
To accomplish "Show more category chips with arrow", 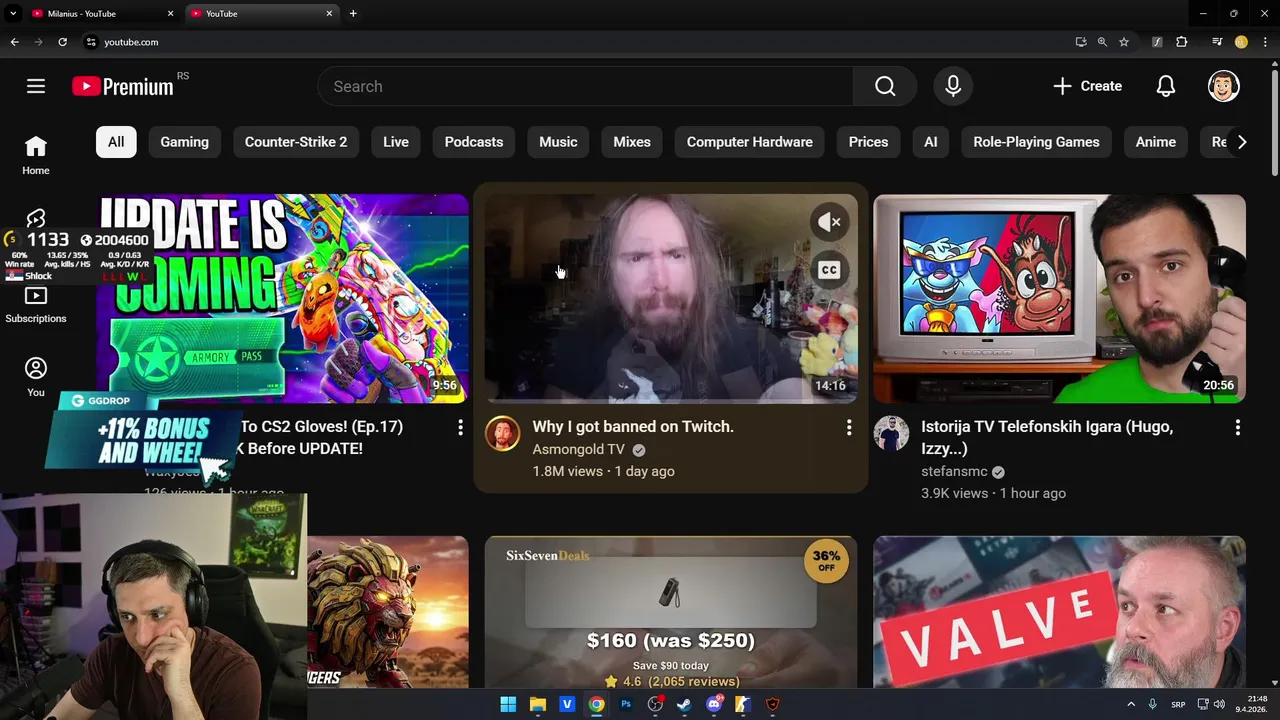I will tap(1242, 142).
